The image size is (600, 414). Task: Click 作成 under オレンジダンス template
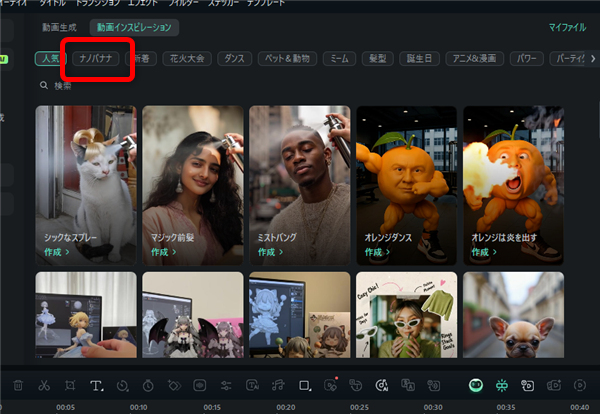378,253
